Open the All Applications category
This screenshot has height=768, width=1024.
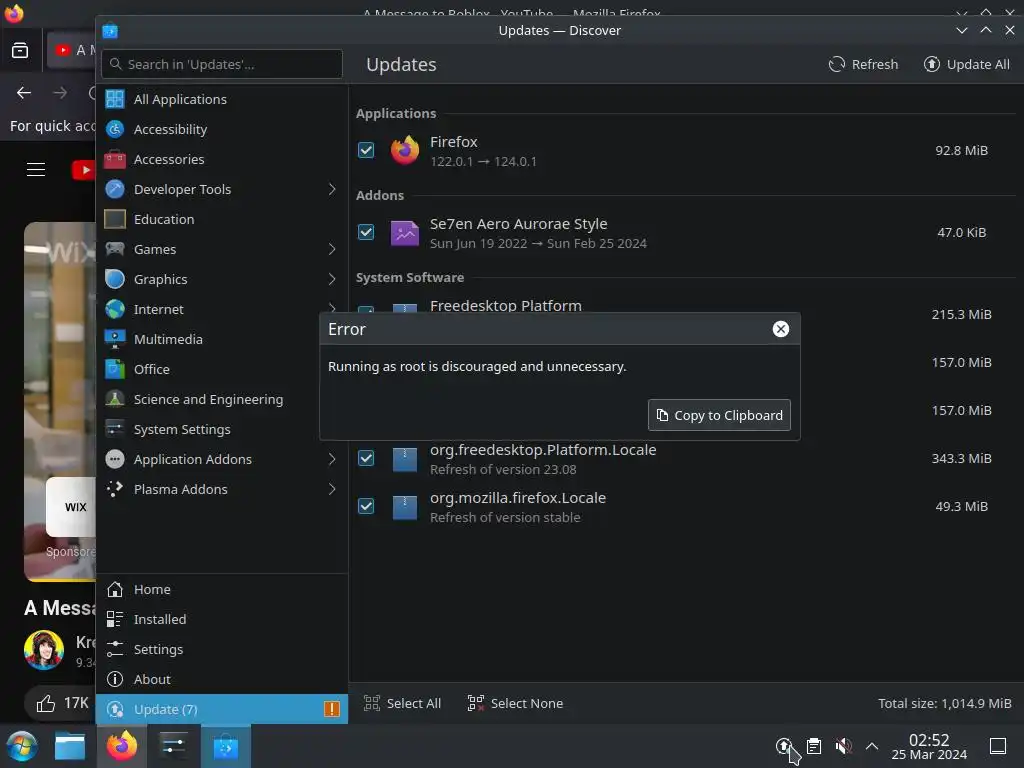coord(221,99)
